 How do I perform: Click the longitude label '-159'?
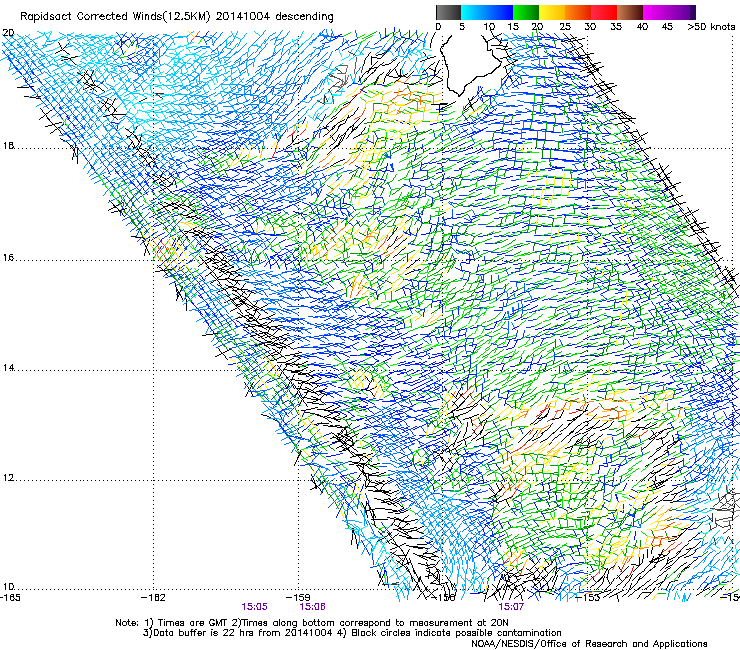point(298,598)
